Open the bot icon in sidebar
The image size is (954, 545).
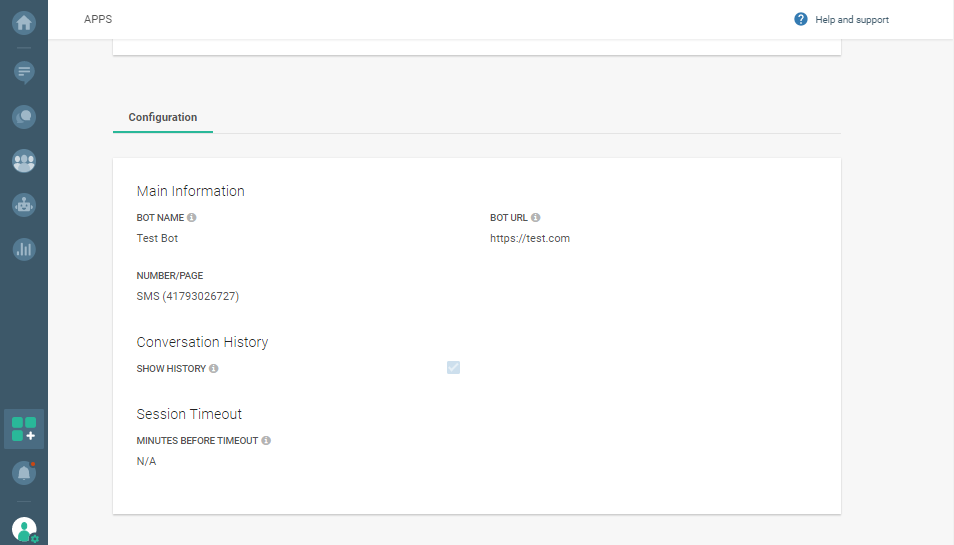click(24, 204)
